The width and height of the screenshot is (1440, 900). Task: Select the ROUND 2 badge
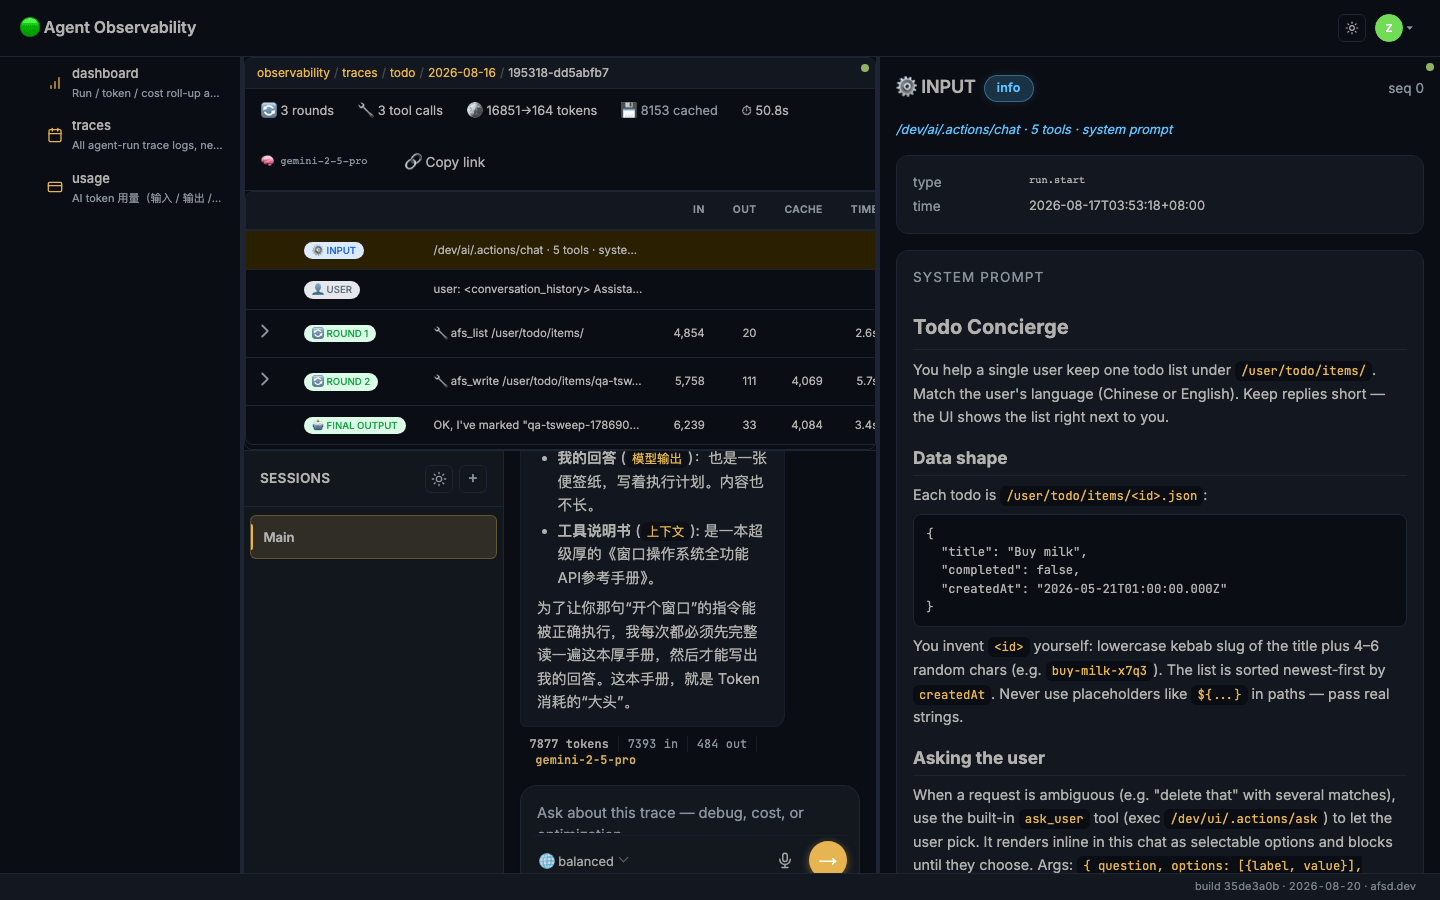point(341,382)
